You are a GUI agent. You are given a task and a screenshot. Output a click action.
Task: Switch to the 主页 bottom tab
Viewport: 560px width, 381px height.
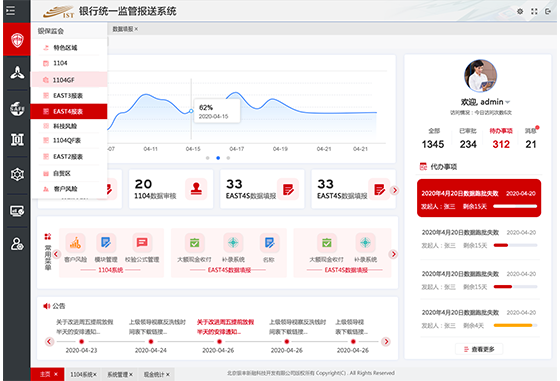(47, 374)
